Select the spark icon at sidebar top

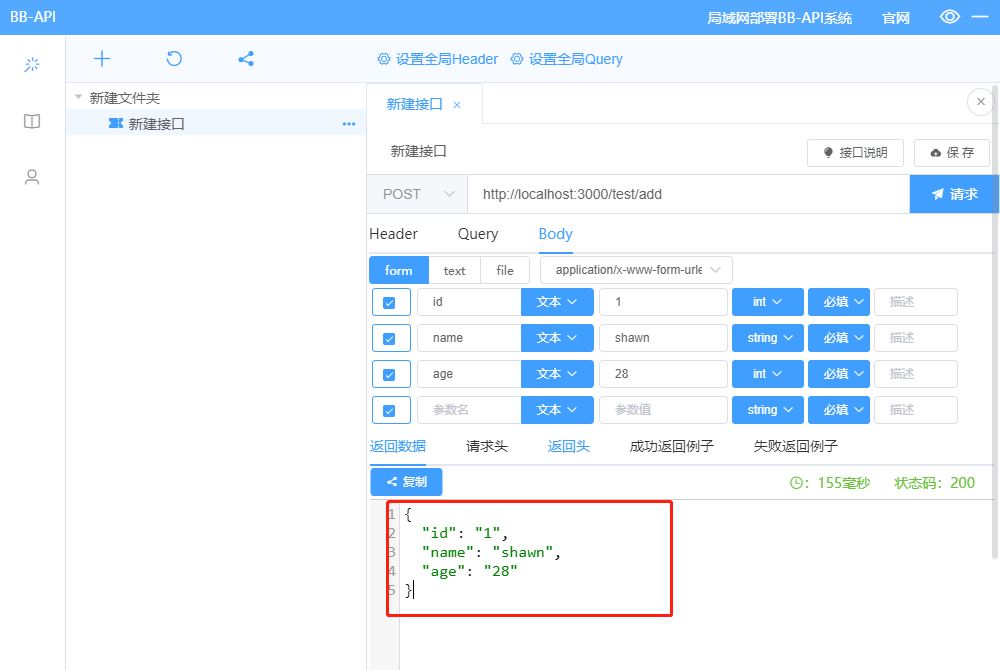click(x=31, y=64)
